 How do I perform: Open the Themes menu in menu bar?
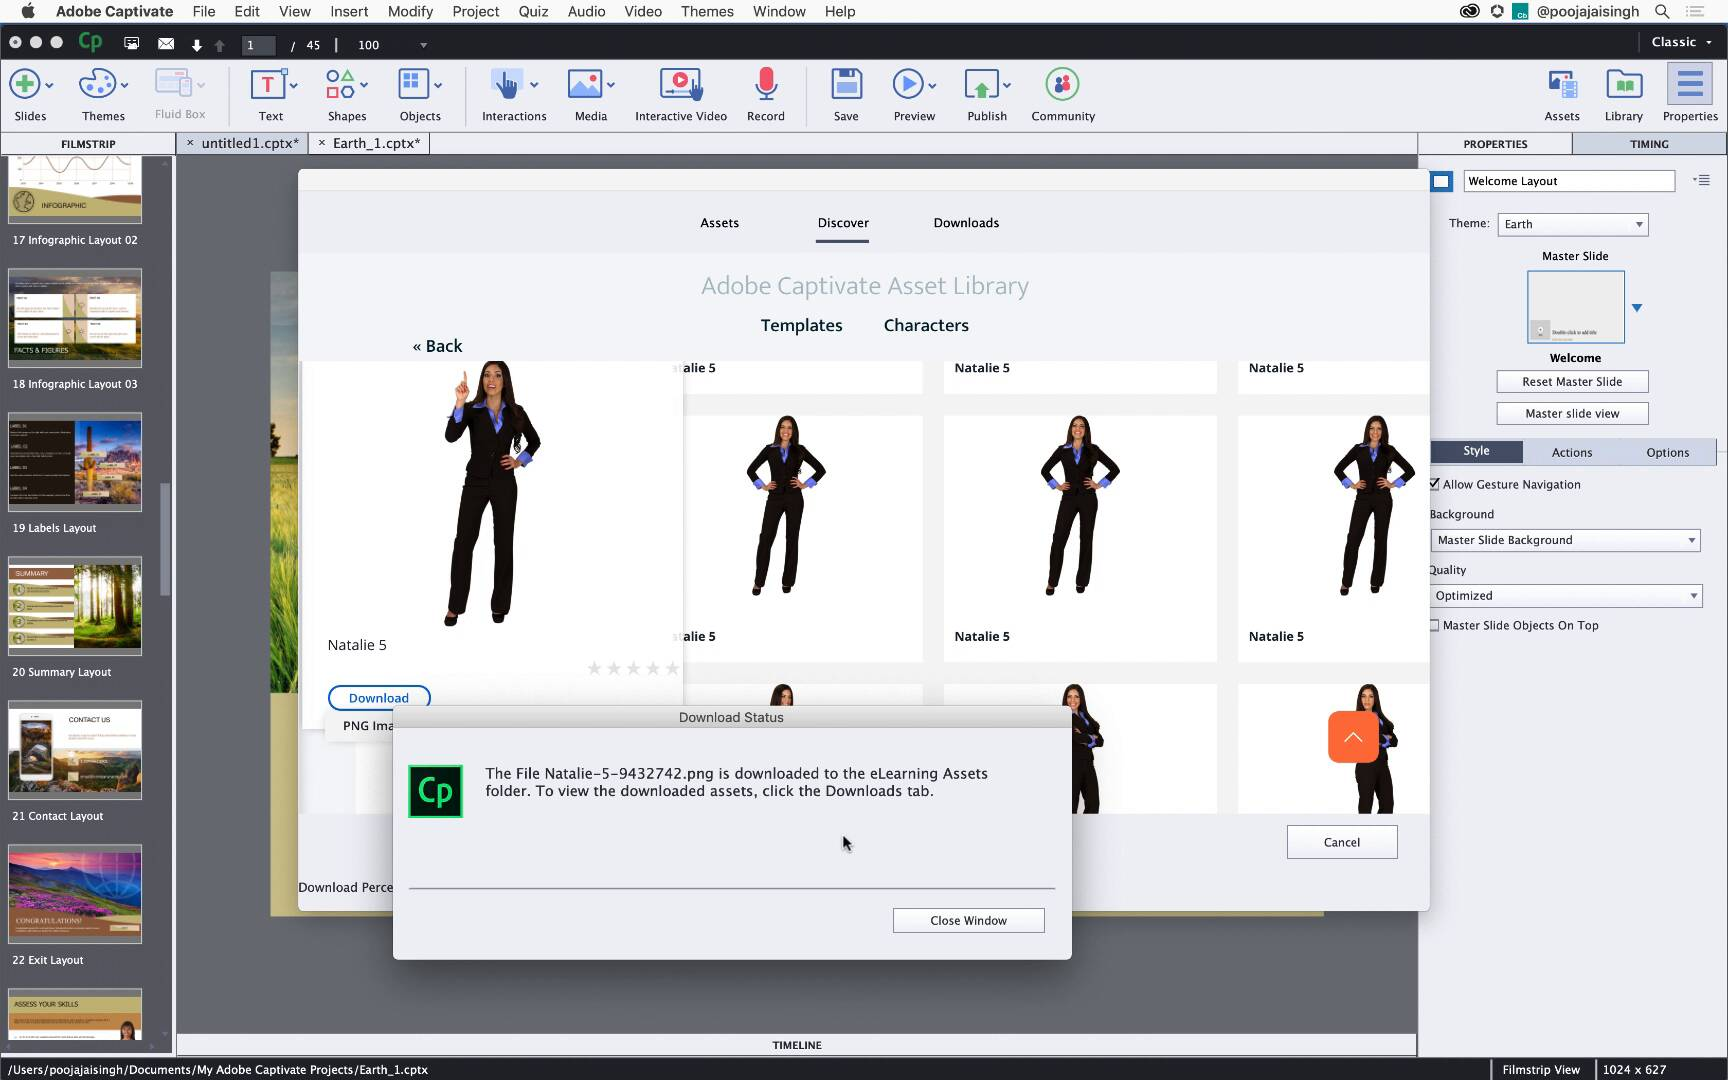[x=707, y=12]
